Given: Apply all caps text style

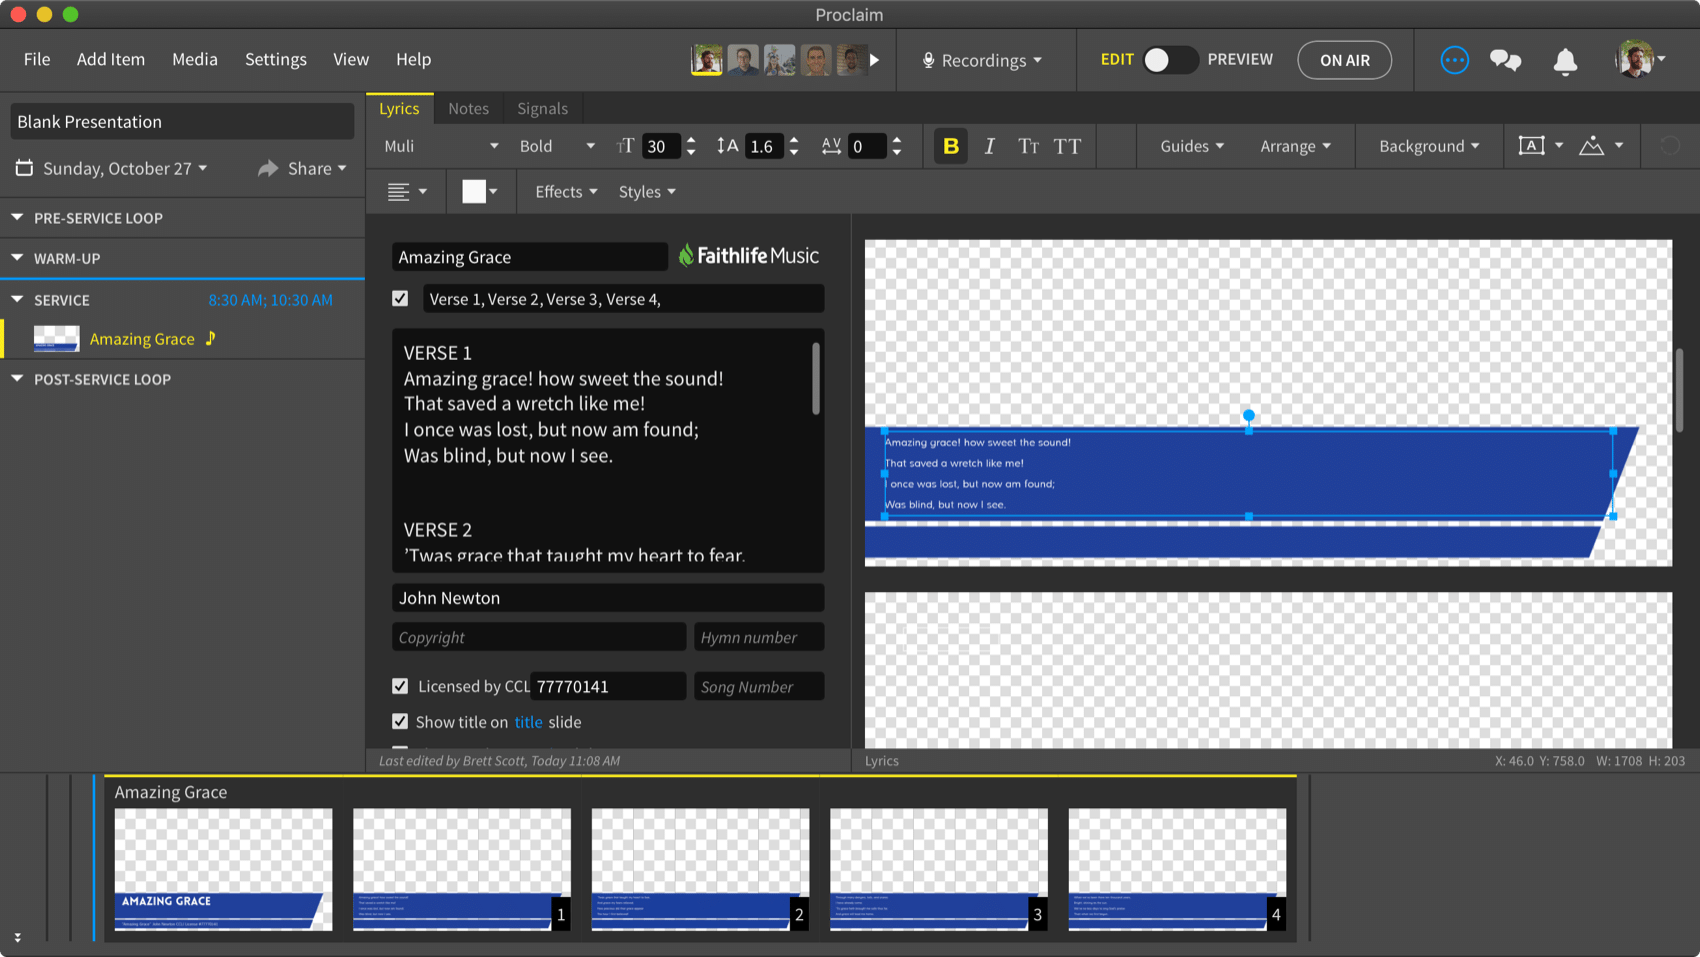Looking at the screenshot, I should coord(1067,146).
